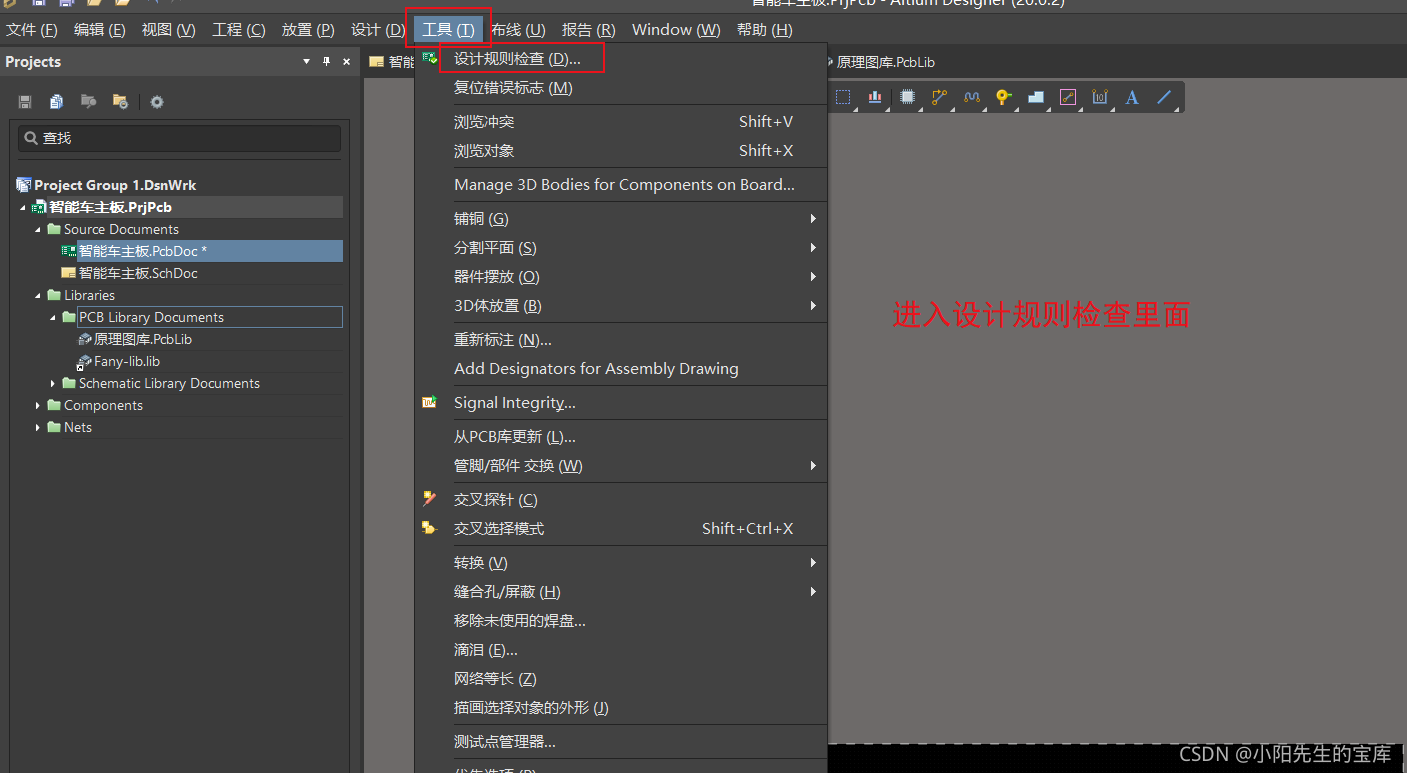Collapse the Libraries folder

(38, 295)
